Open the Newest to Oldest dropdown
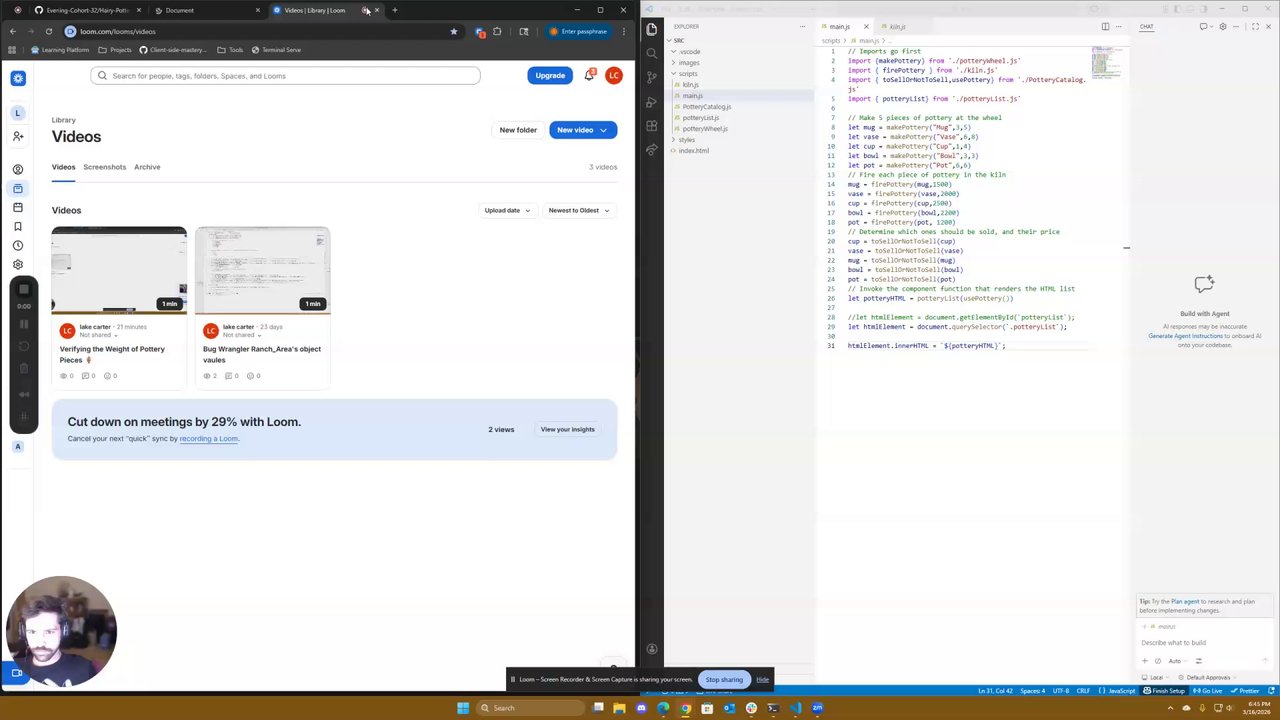 point(579,210)
